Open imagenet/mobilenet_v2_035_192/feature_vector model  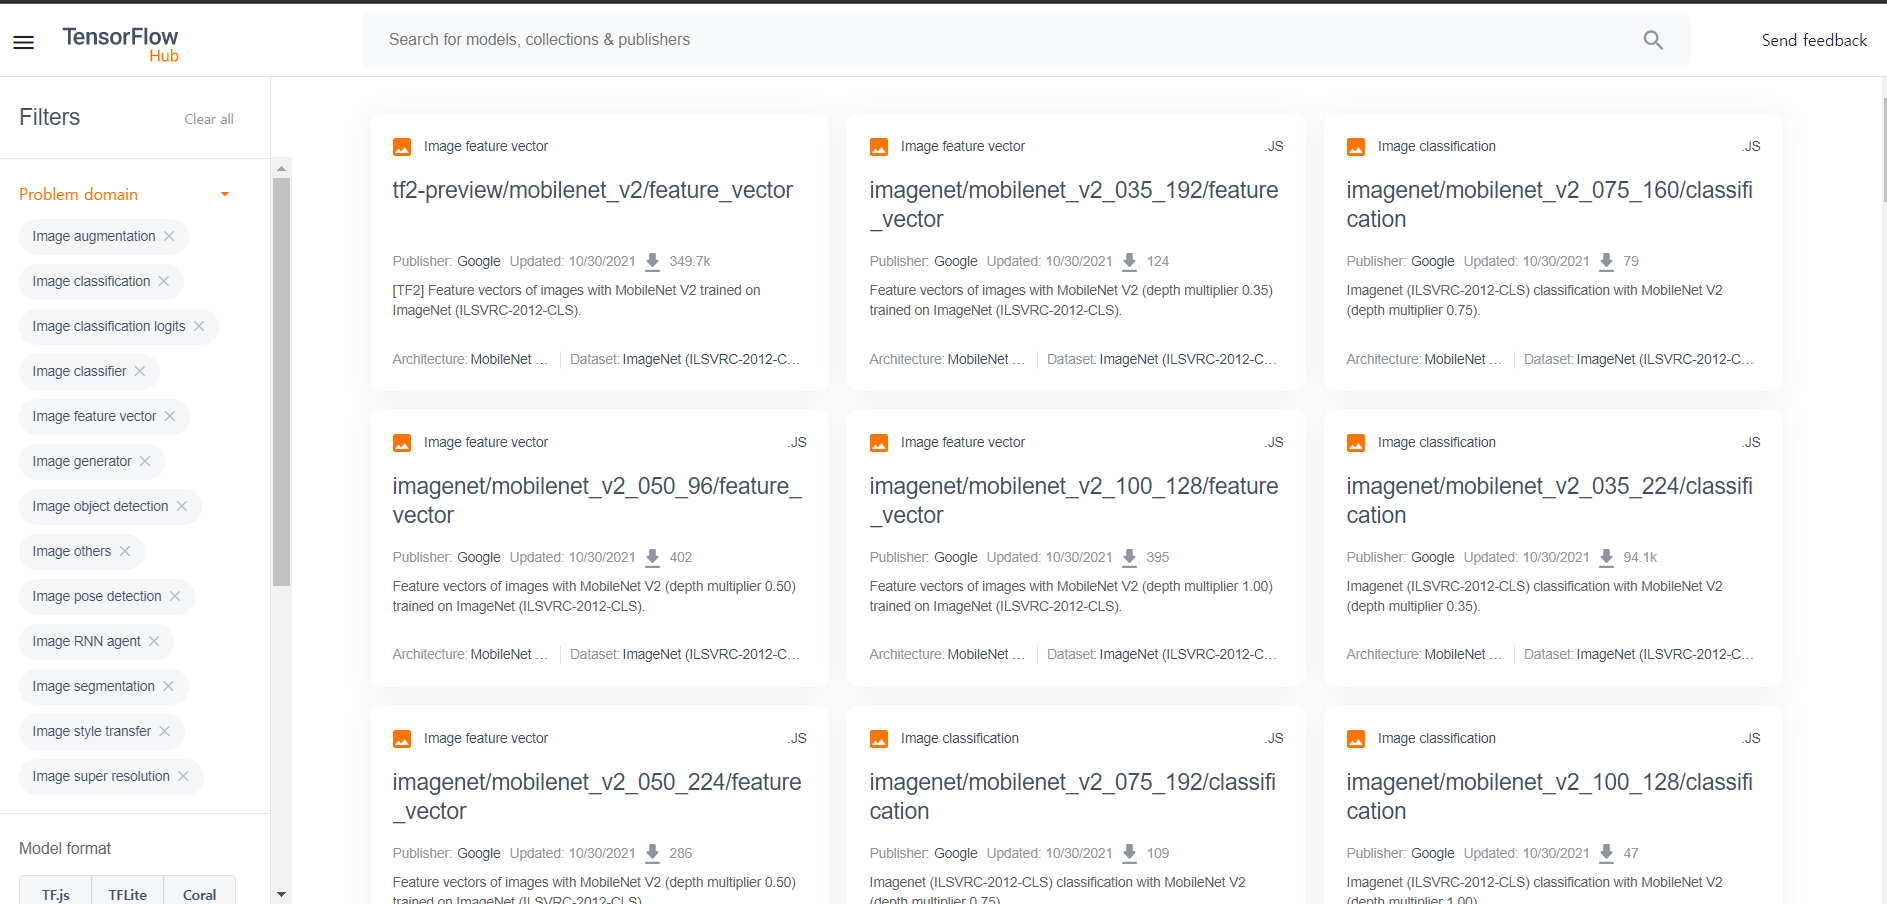[1074, 204]
